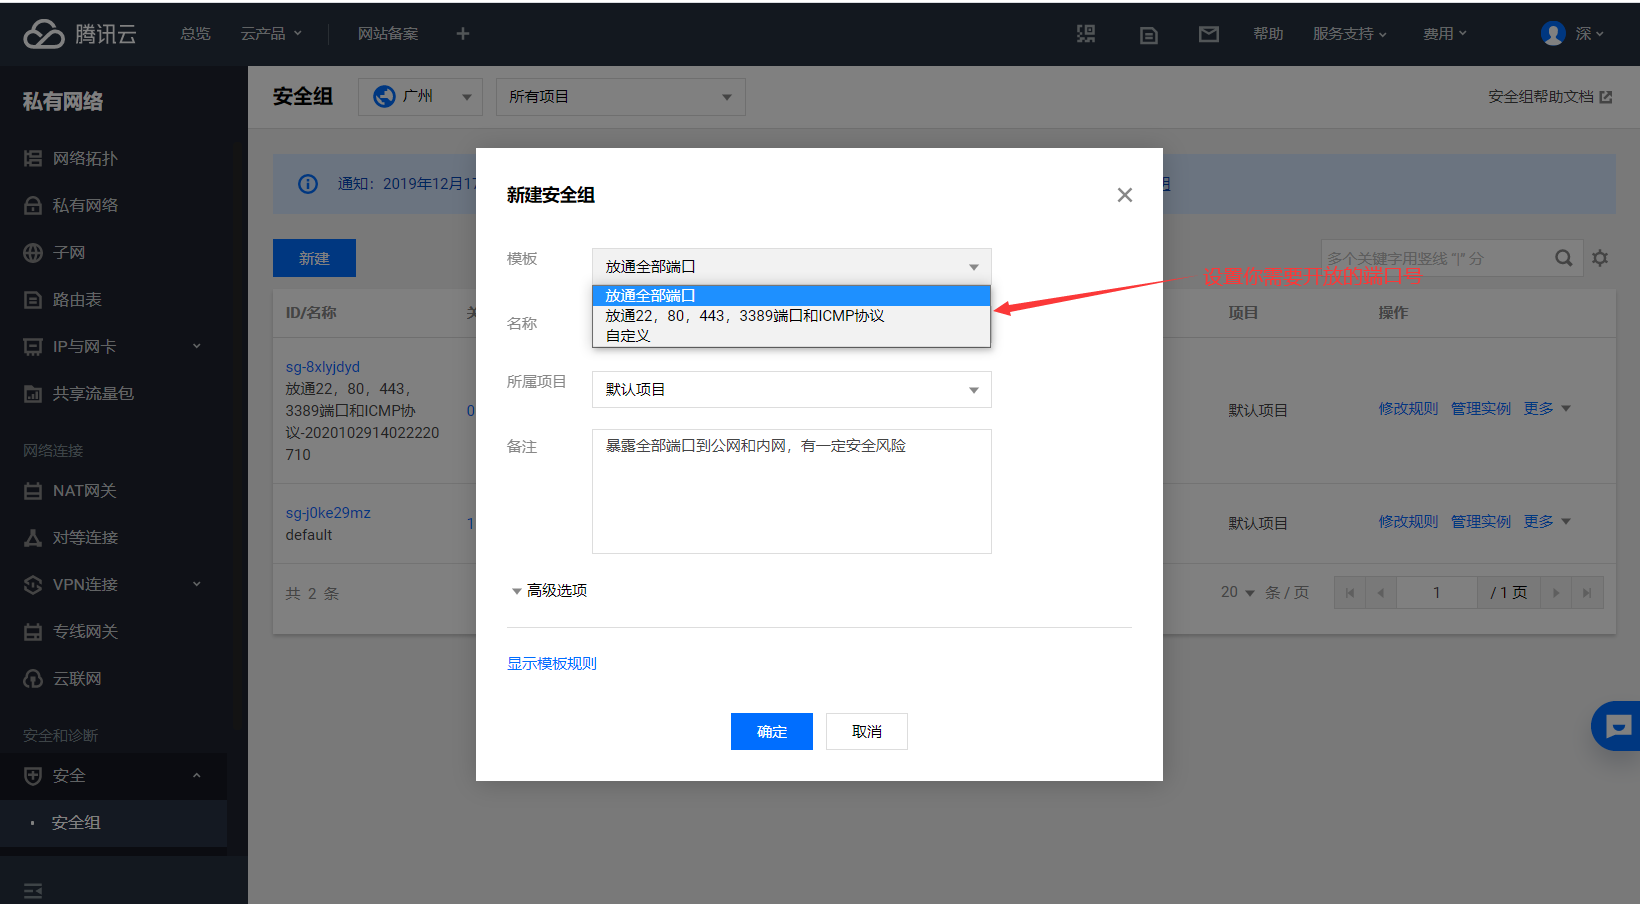Open the table settings gear icon
The image size is (1640, 904).
point(1600,258)
